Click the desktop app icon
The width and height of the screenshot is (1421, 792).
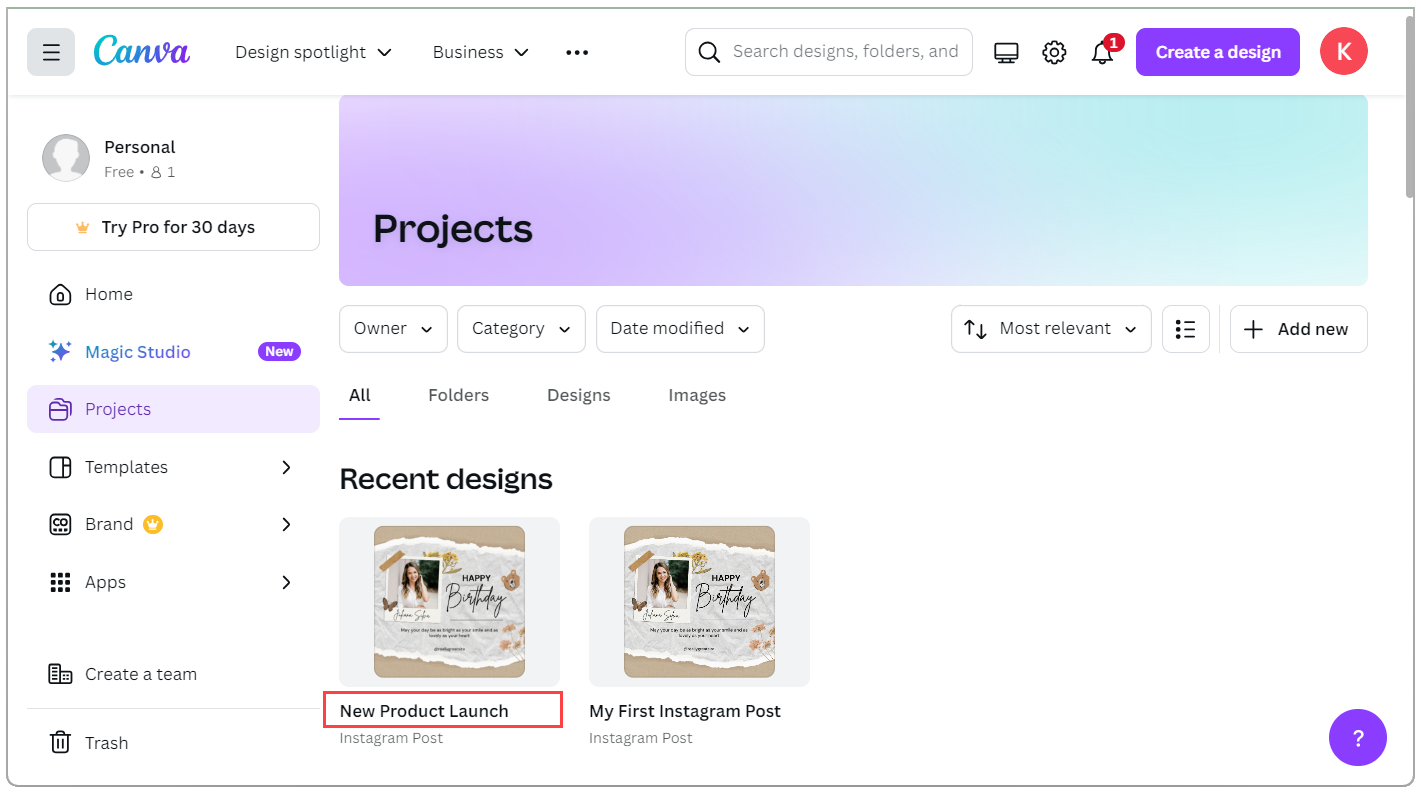pyautogui.click(x=1006, y=51)
